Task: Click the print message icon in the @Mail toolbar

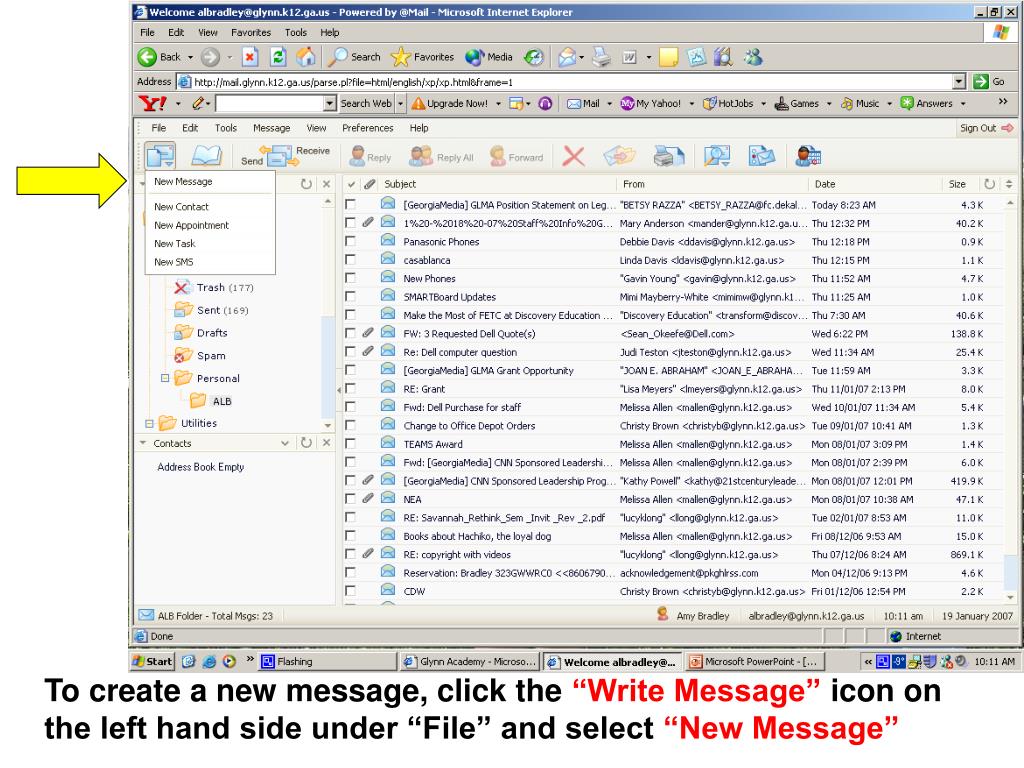Action: pyautogui.click(x=669, y=157)
